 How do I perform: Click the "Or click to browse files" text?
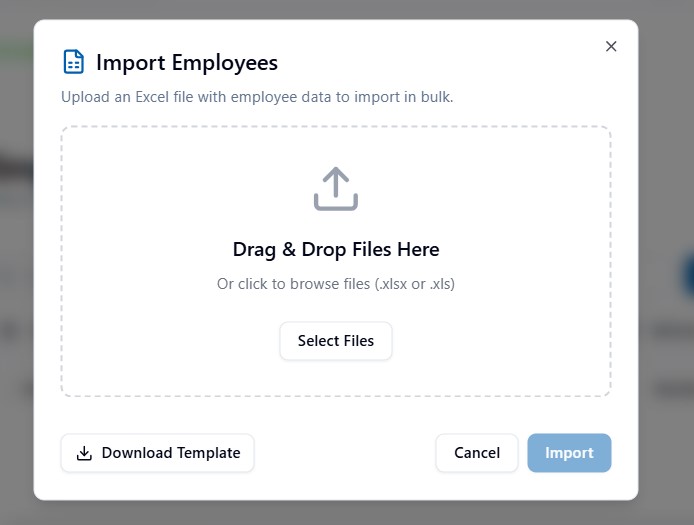(x=294, y=284)
